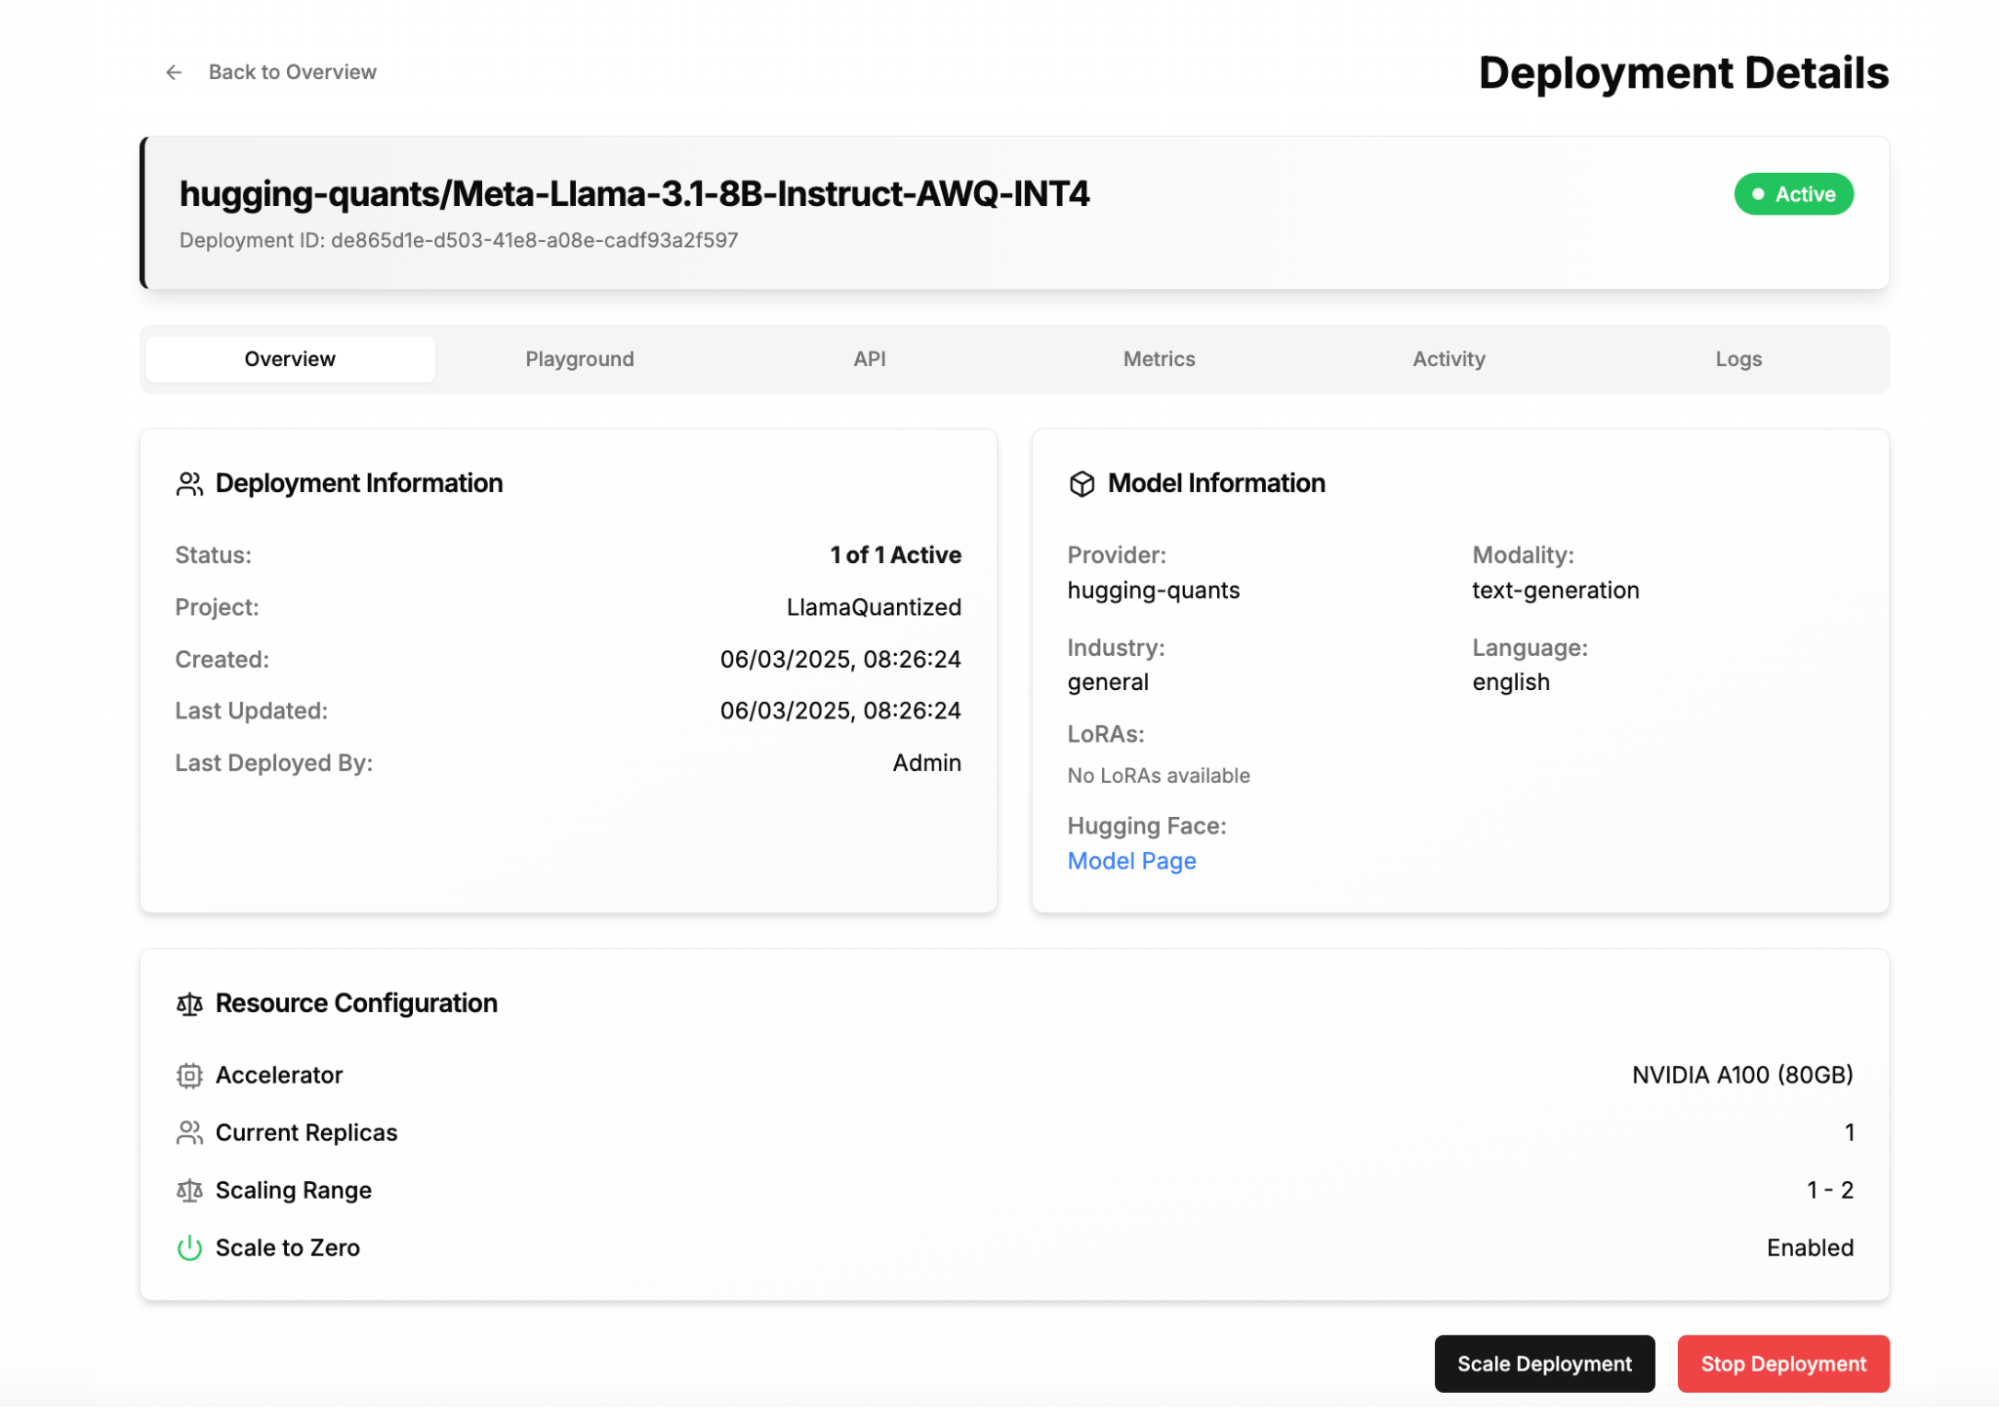Click the Accelerator chip icon

(x=189, y=1076)
